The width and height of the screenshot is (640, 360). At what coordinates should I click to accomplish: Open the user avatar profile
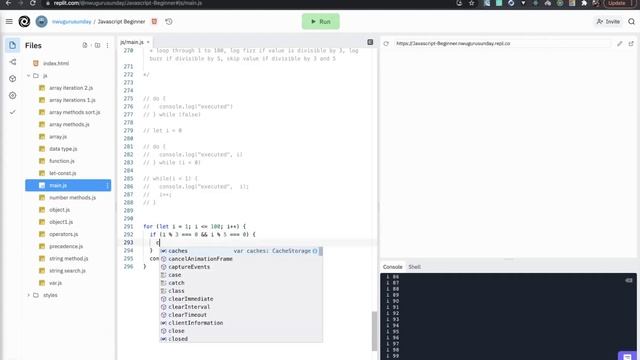click(41, 22)
